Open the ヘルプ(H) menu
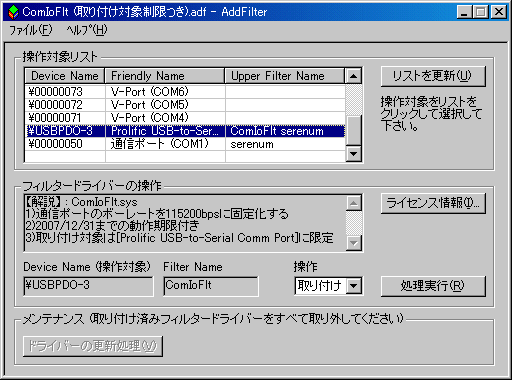 pos(86,30)
